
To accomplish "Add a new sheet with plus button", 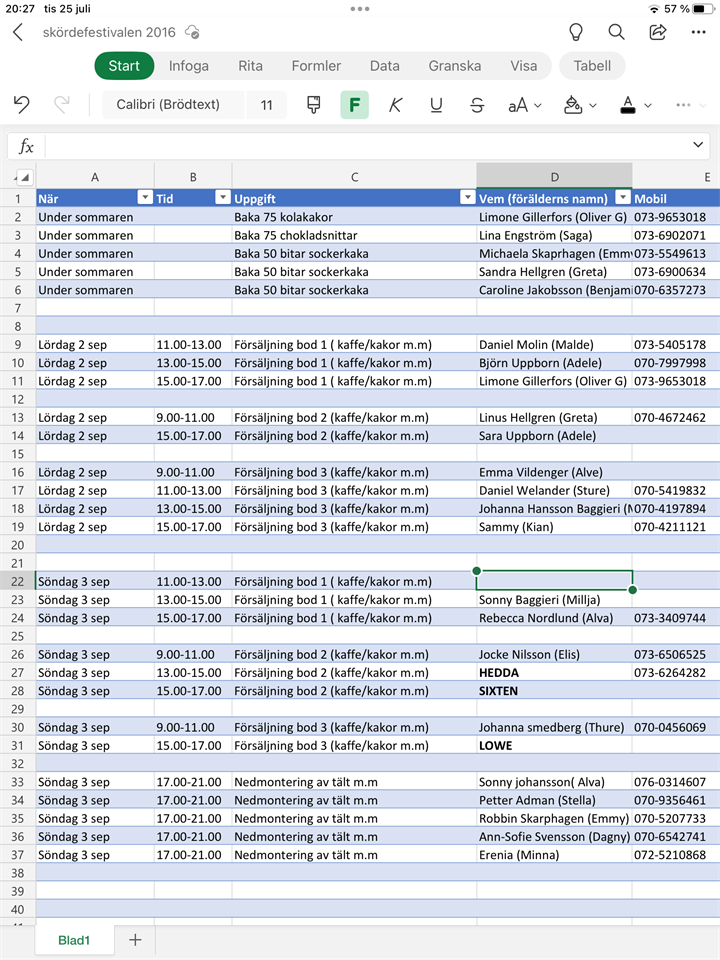I will pos(135,940).
